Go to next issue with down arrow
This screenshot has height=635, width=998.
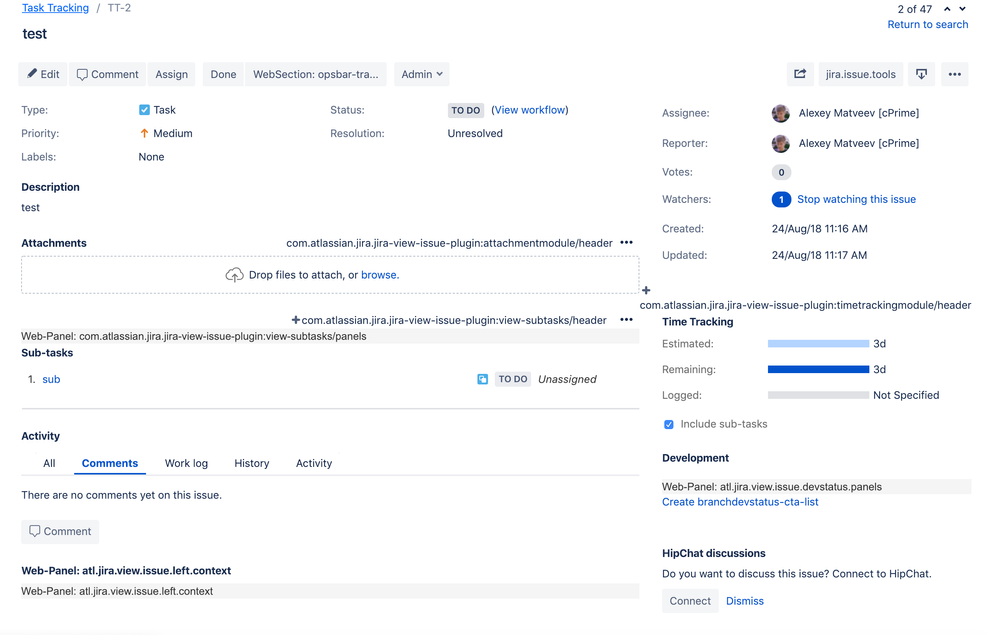[x=962, y=9]
